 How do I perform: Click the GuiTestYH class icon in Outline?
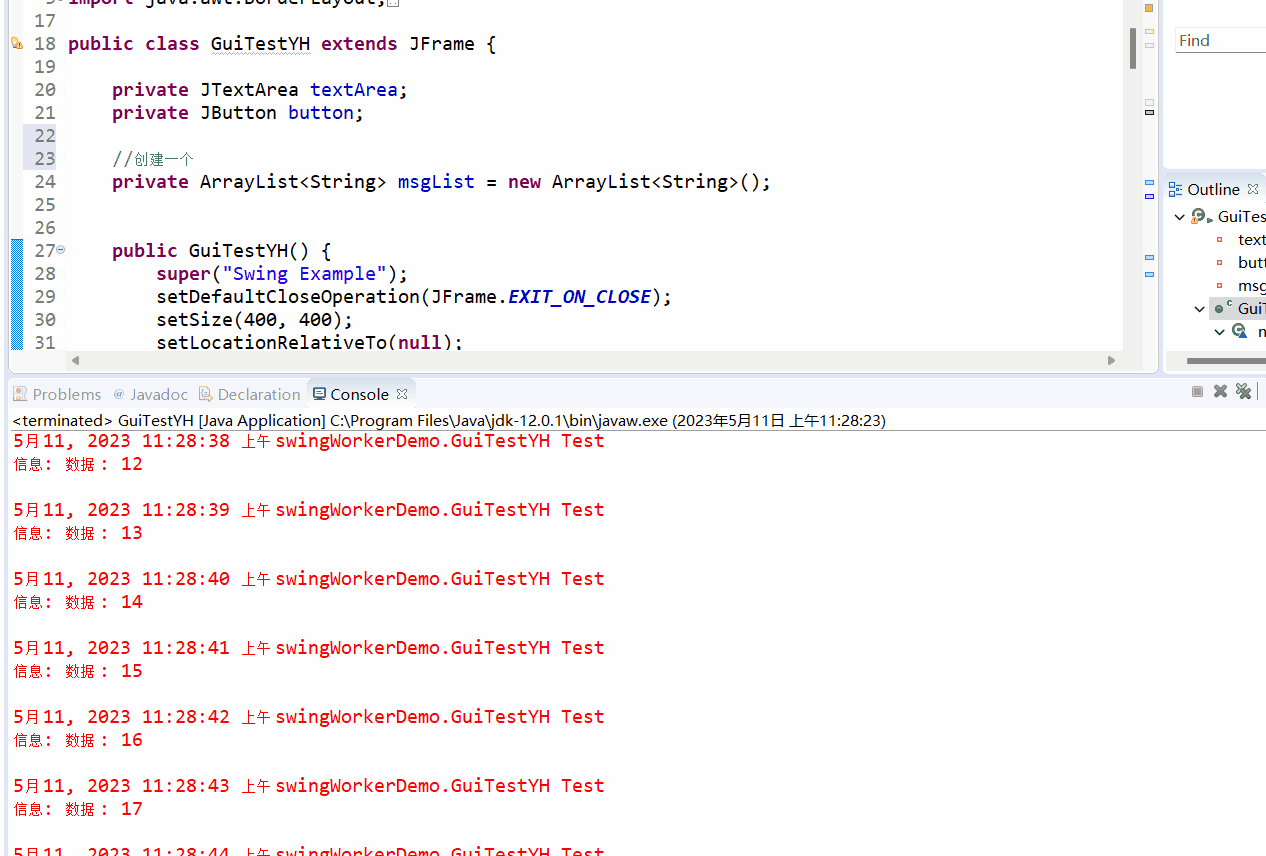pyautogui.click(x=1199, y=216)
